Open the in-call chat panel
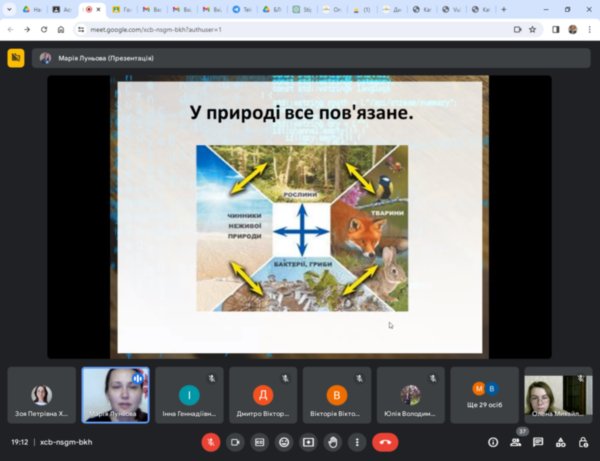The width and height of the screenshot is (600, 461). coord(538,441)
